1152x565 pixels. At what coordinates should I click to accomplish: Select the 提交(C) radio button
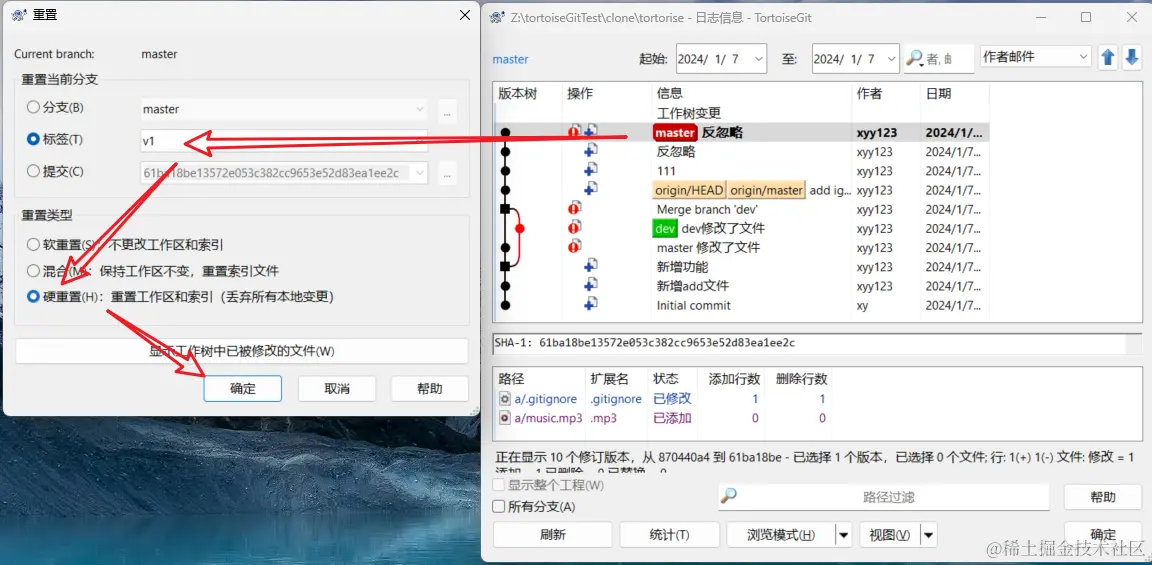33,171
